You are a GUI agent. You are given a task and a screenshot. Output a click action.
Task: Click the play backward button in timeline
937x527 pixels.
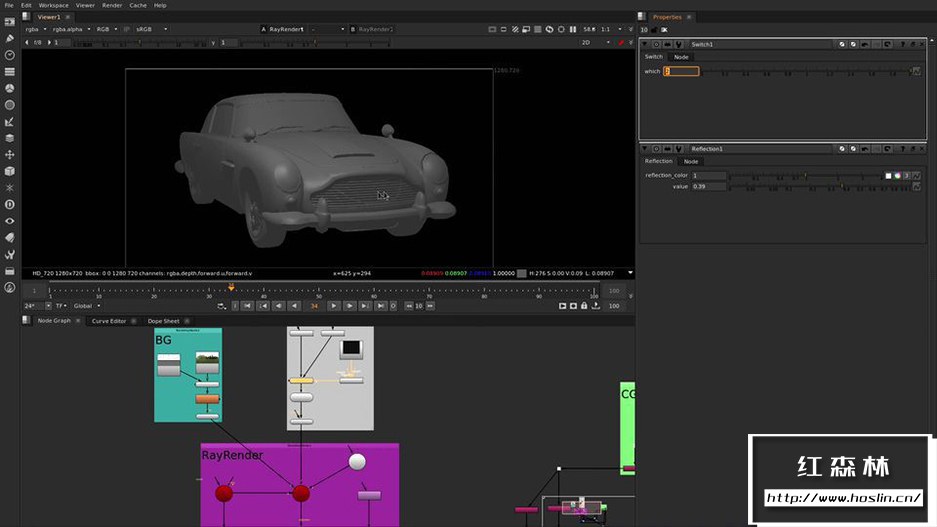tap(294, 306)
